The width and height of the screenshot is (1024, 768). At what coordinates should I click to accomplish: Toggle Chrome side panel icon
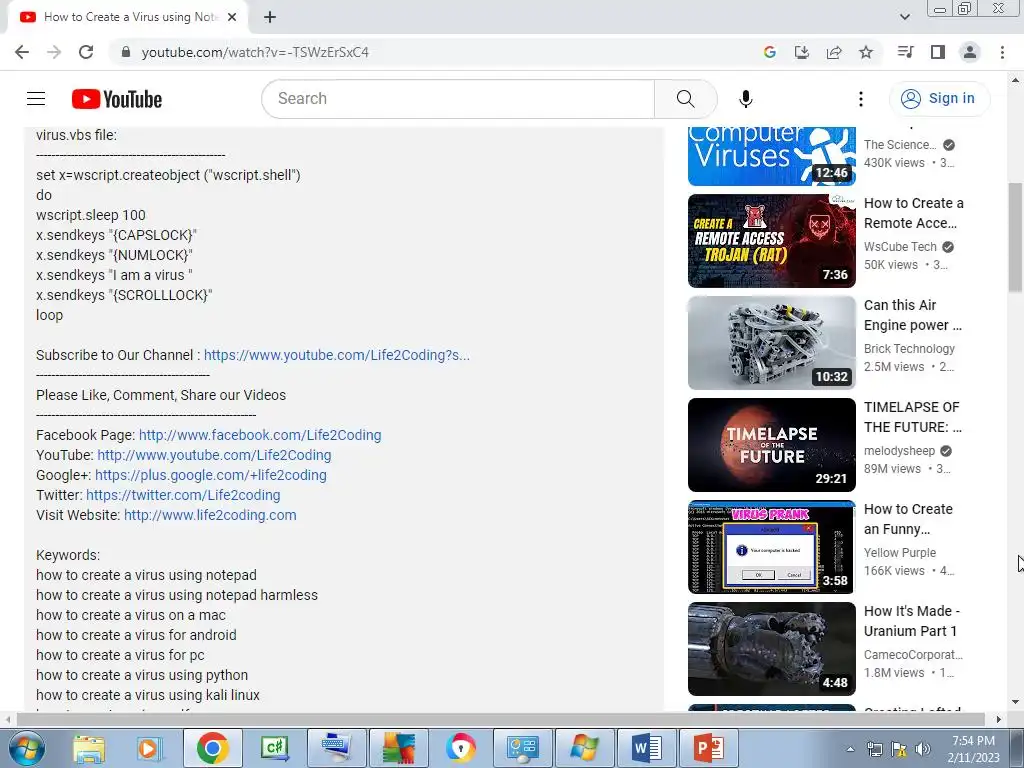click(x=938, y=52)
